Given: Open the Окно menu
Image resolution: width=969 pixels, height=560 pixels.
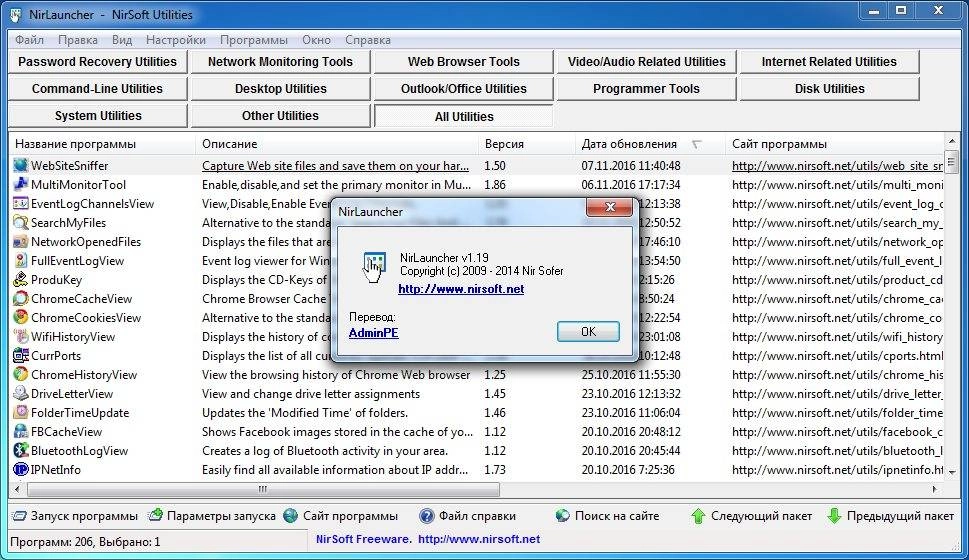Looking at the screenshot, I should pyautogui.click(x=316, y=40).
